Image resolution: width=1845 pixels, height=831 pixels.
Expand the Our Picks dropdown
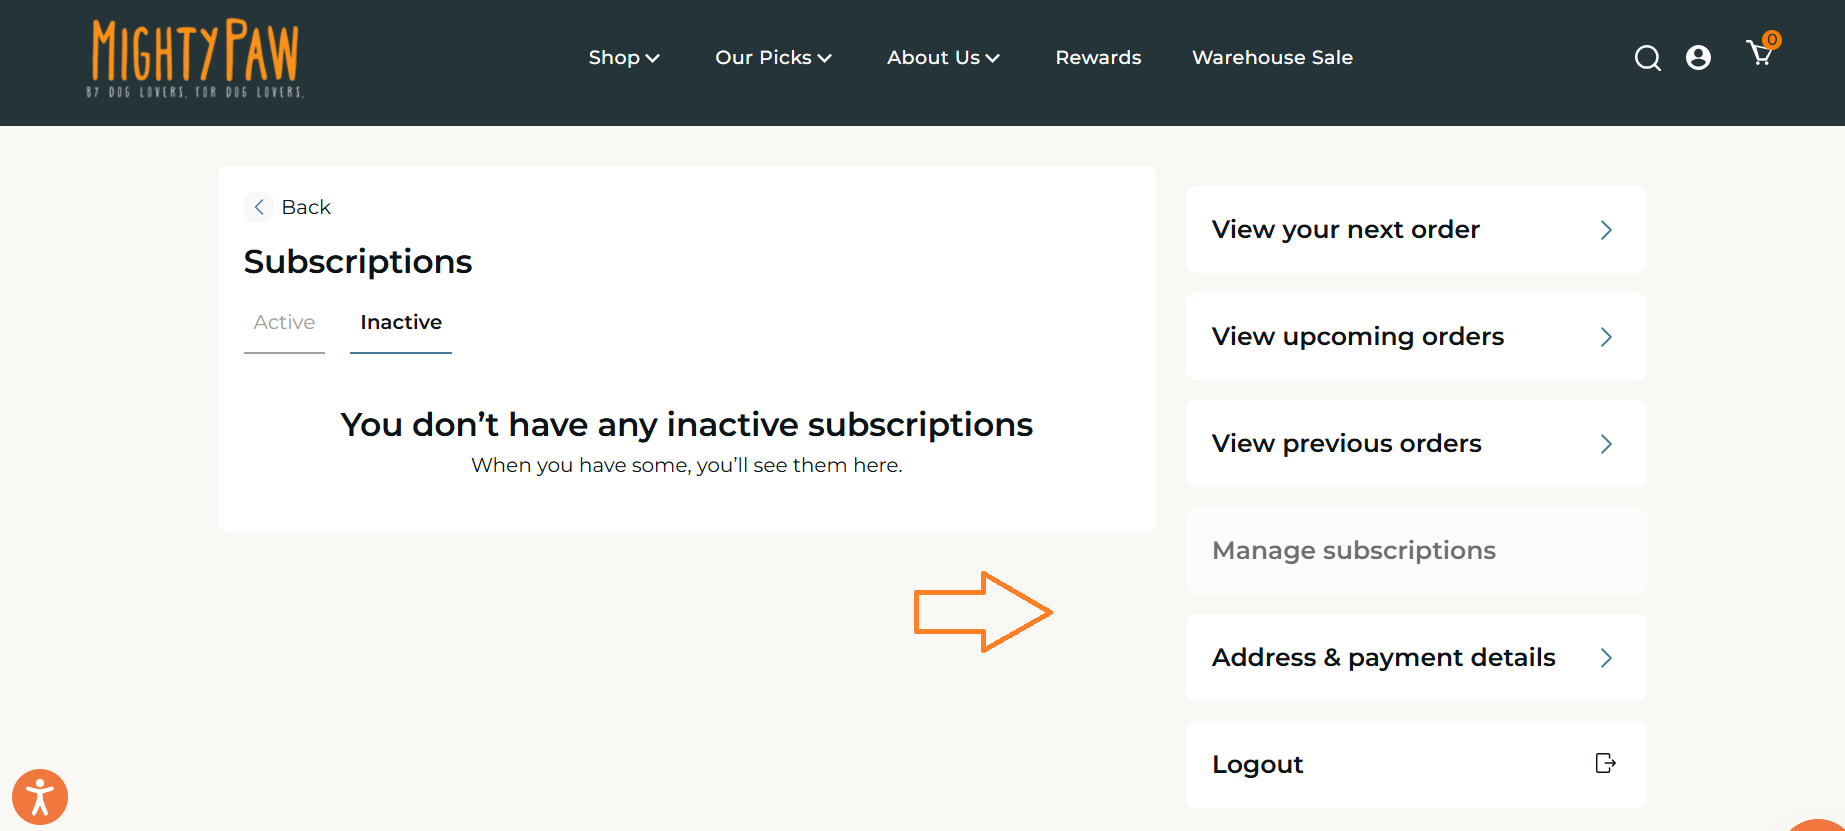pos(773,58)
